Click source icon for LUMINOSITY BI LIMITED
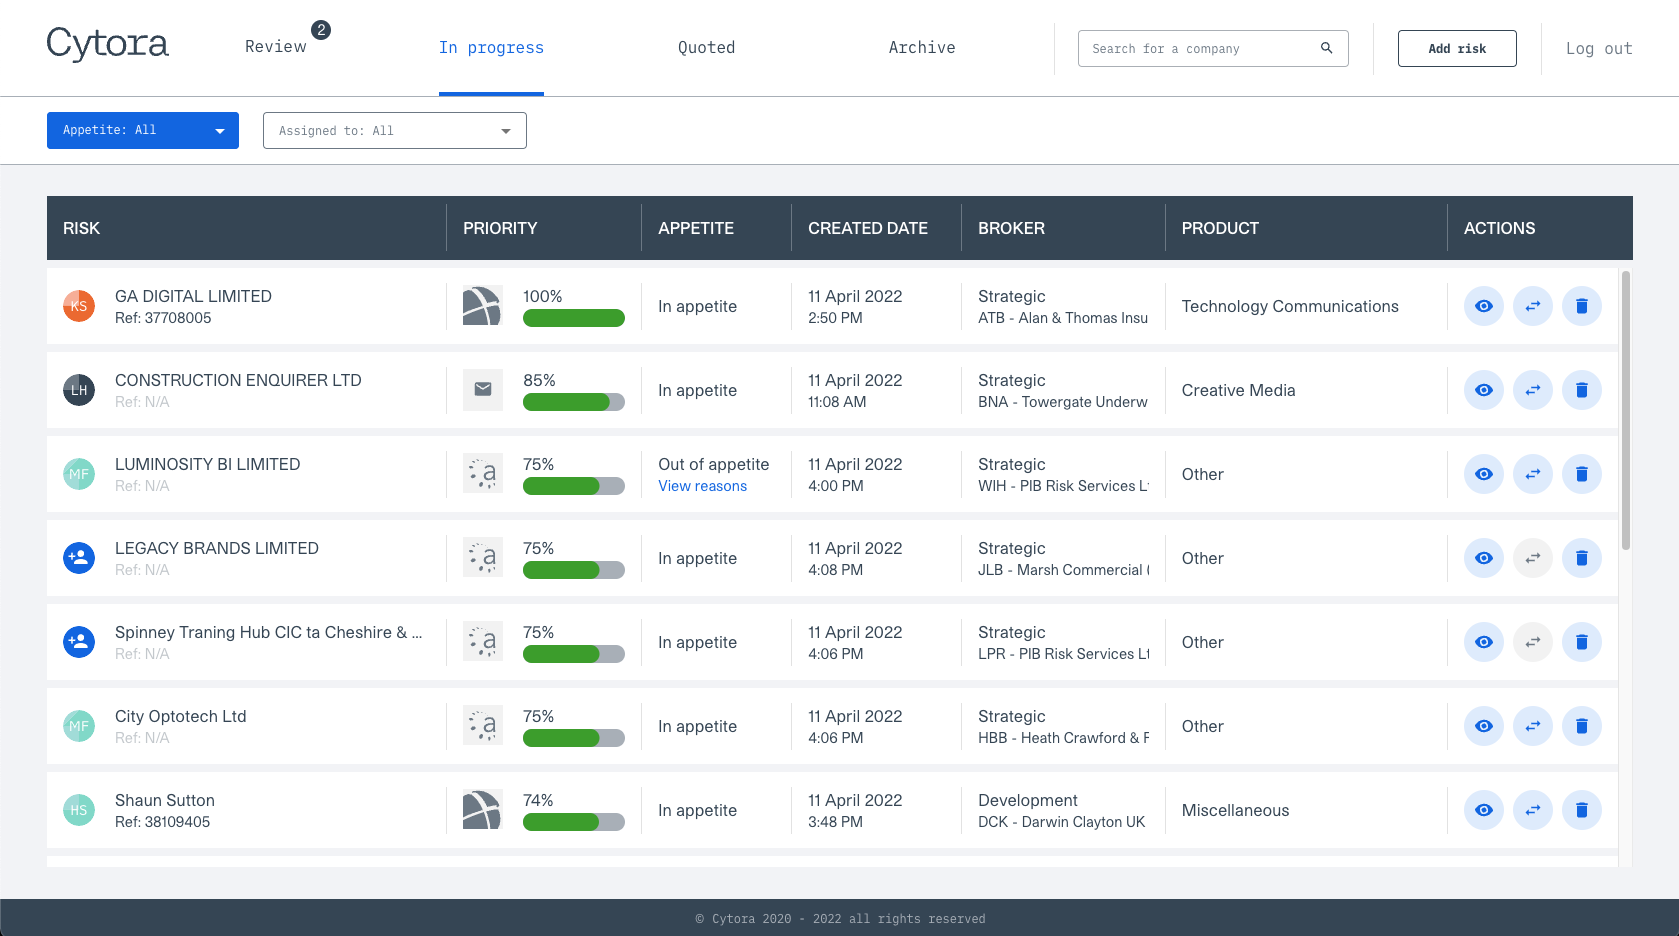The image size is (1679, 936). (482, 474)
